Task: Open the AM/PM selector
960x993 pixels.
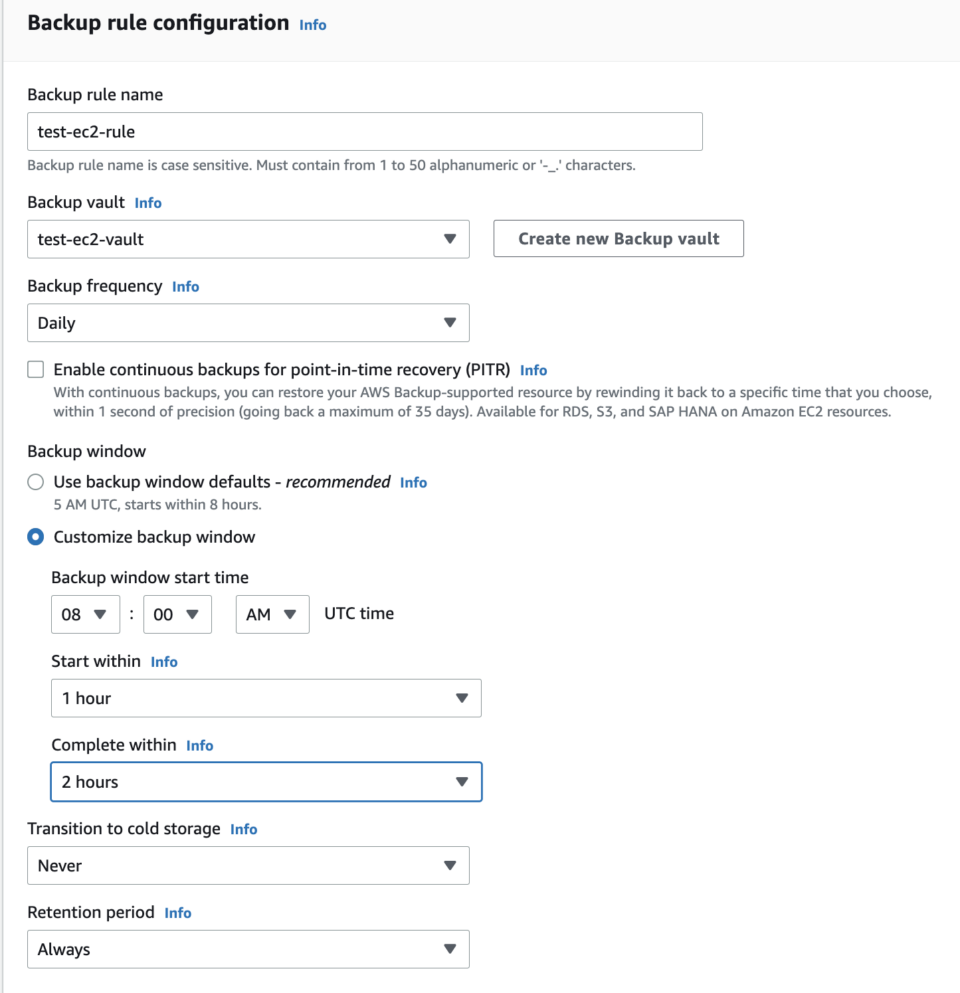Action: [271, 614]
